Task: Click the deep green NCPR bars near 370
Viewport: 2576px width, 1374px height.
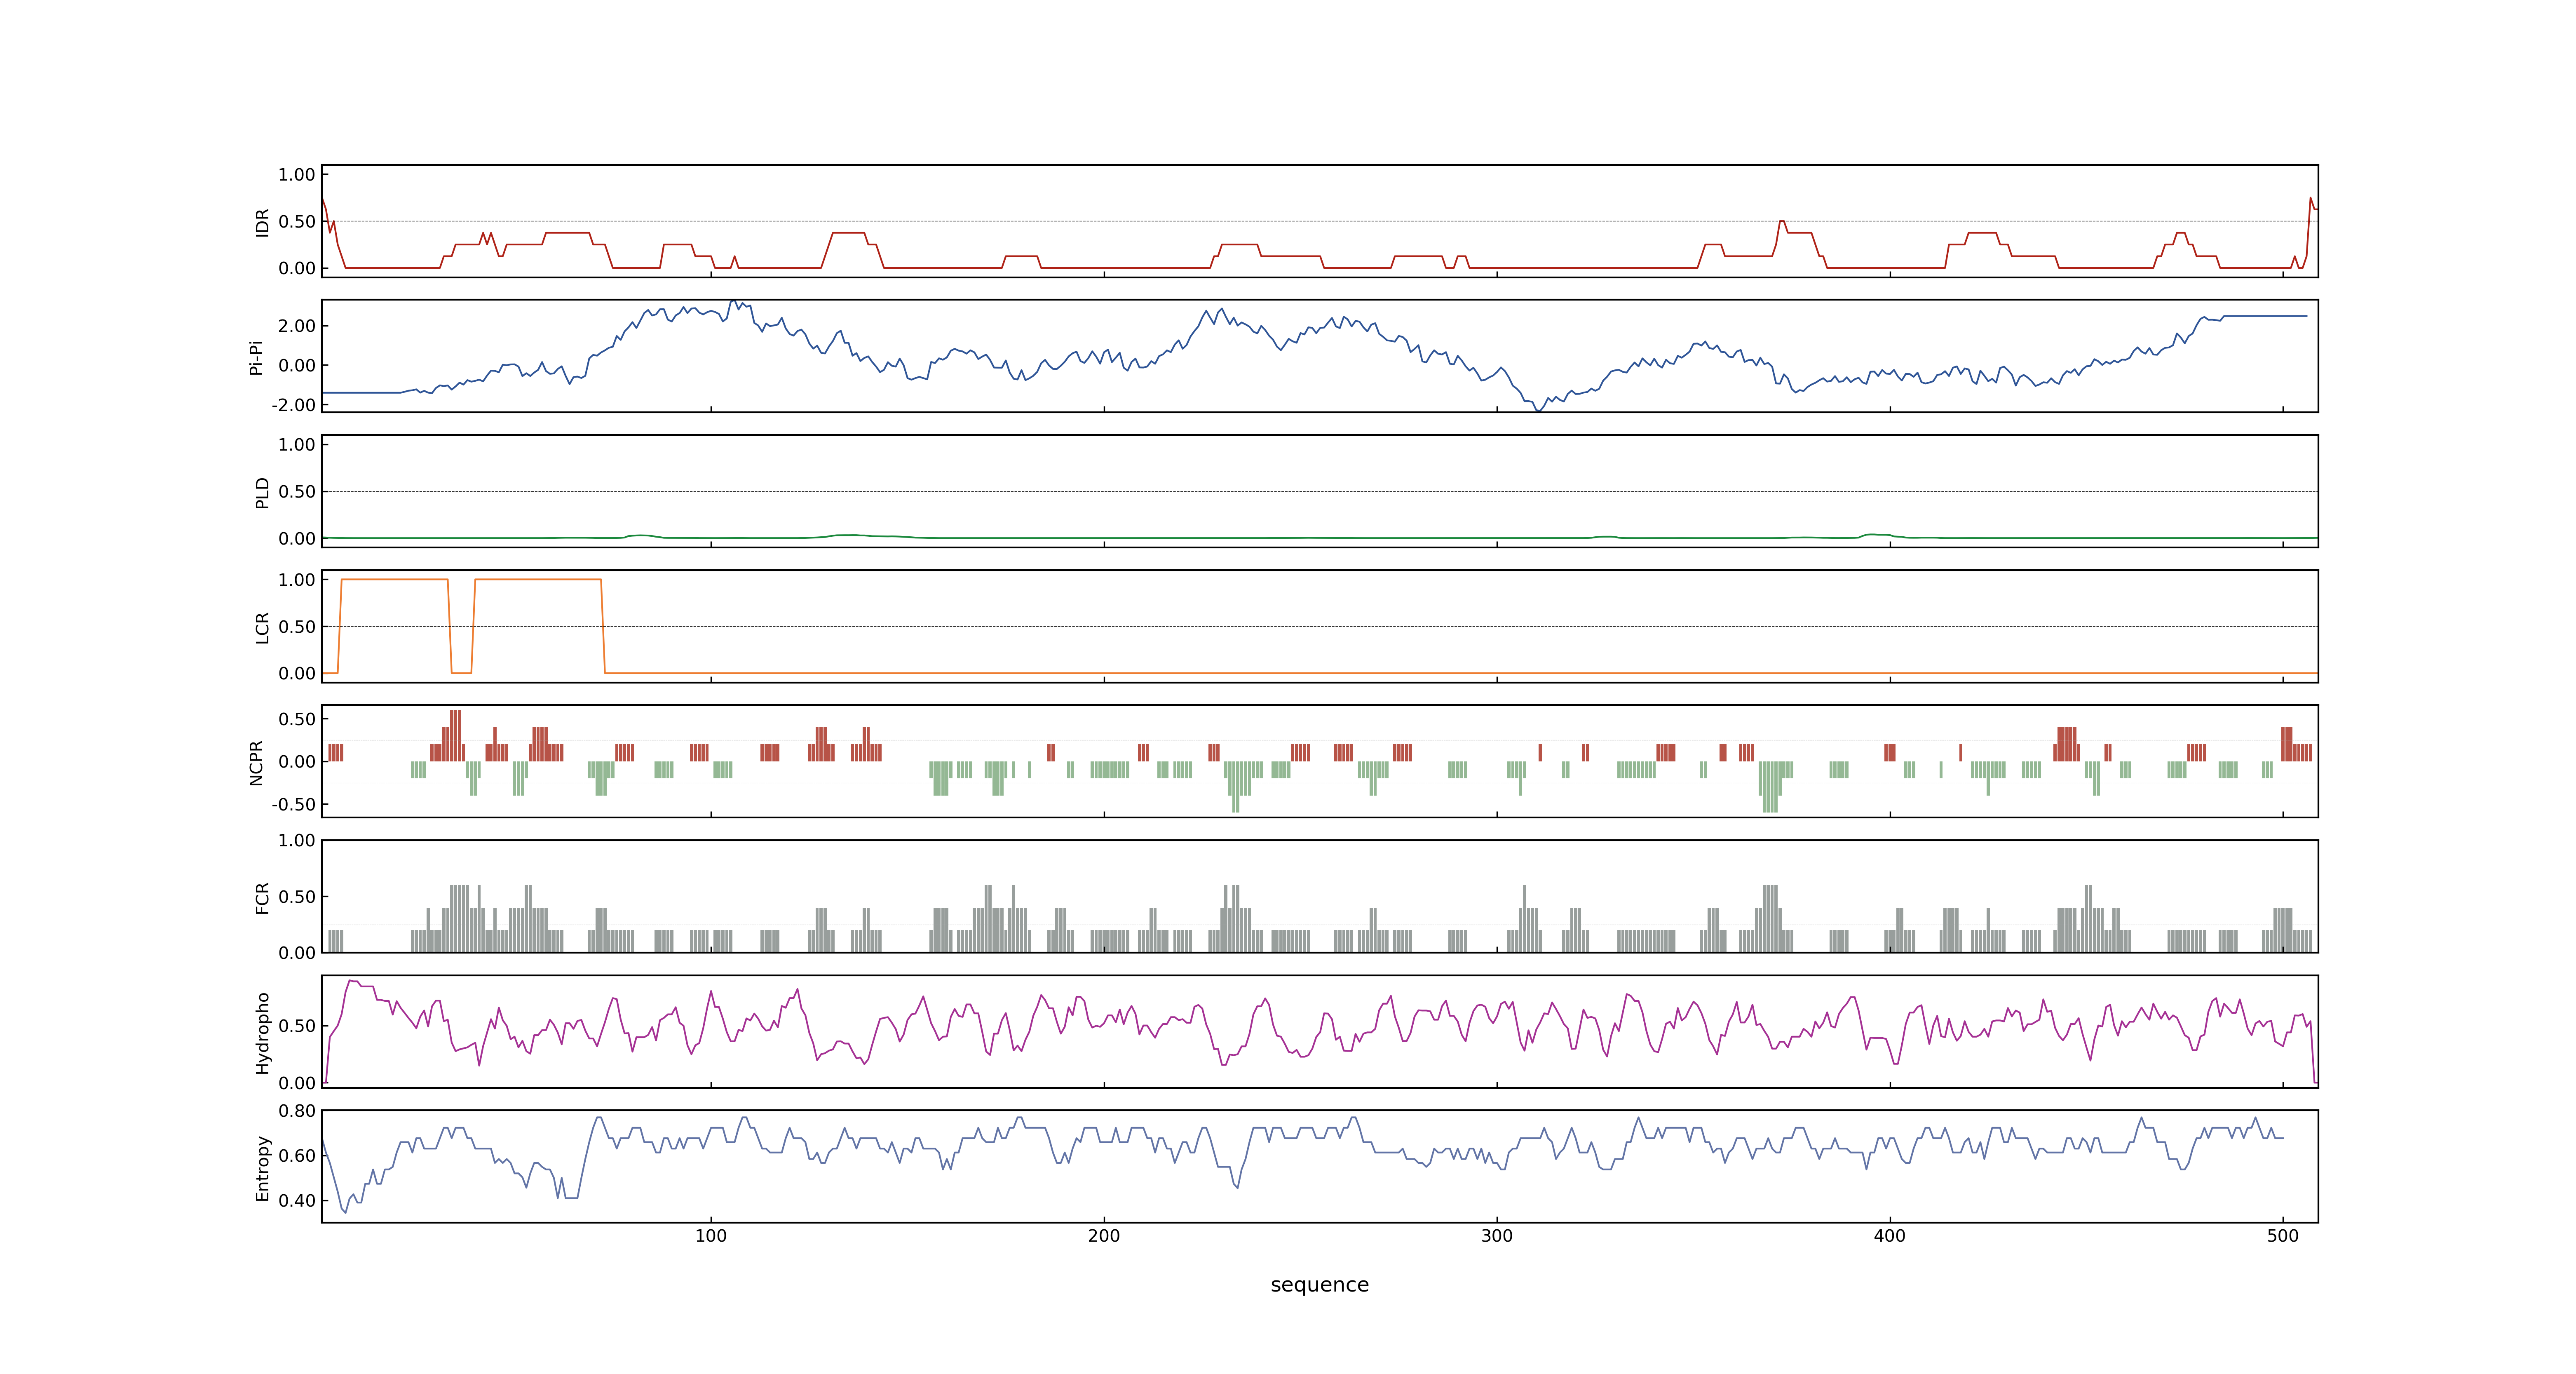Action: 1770,786
